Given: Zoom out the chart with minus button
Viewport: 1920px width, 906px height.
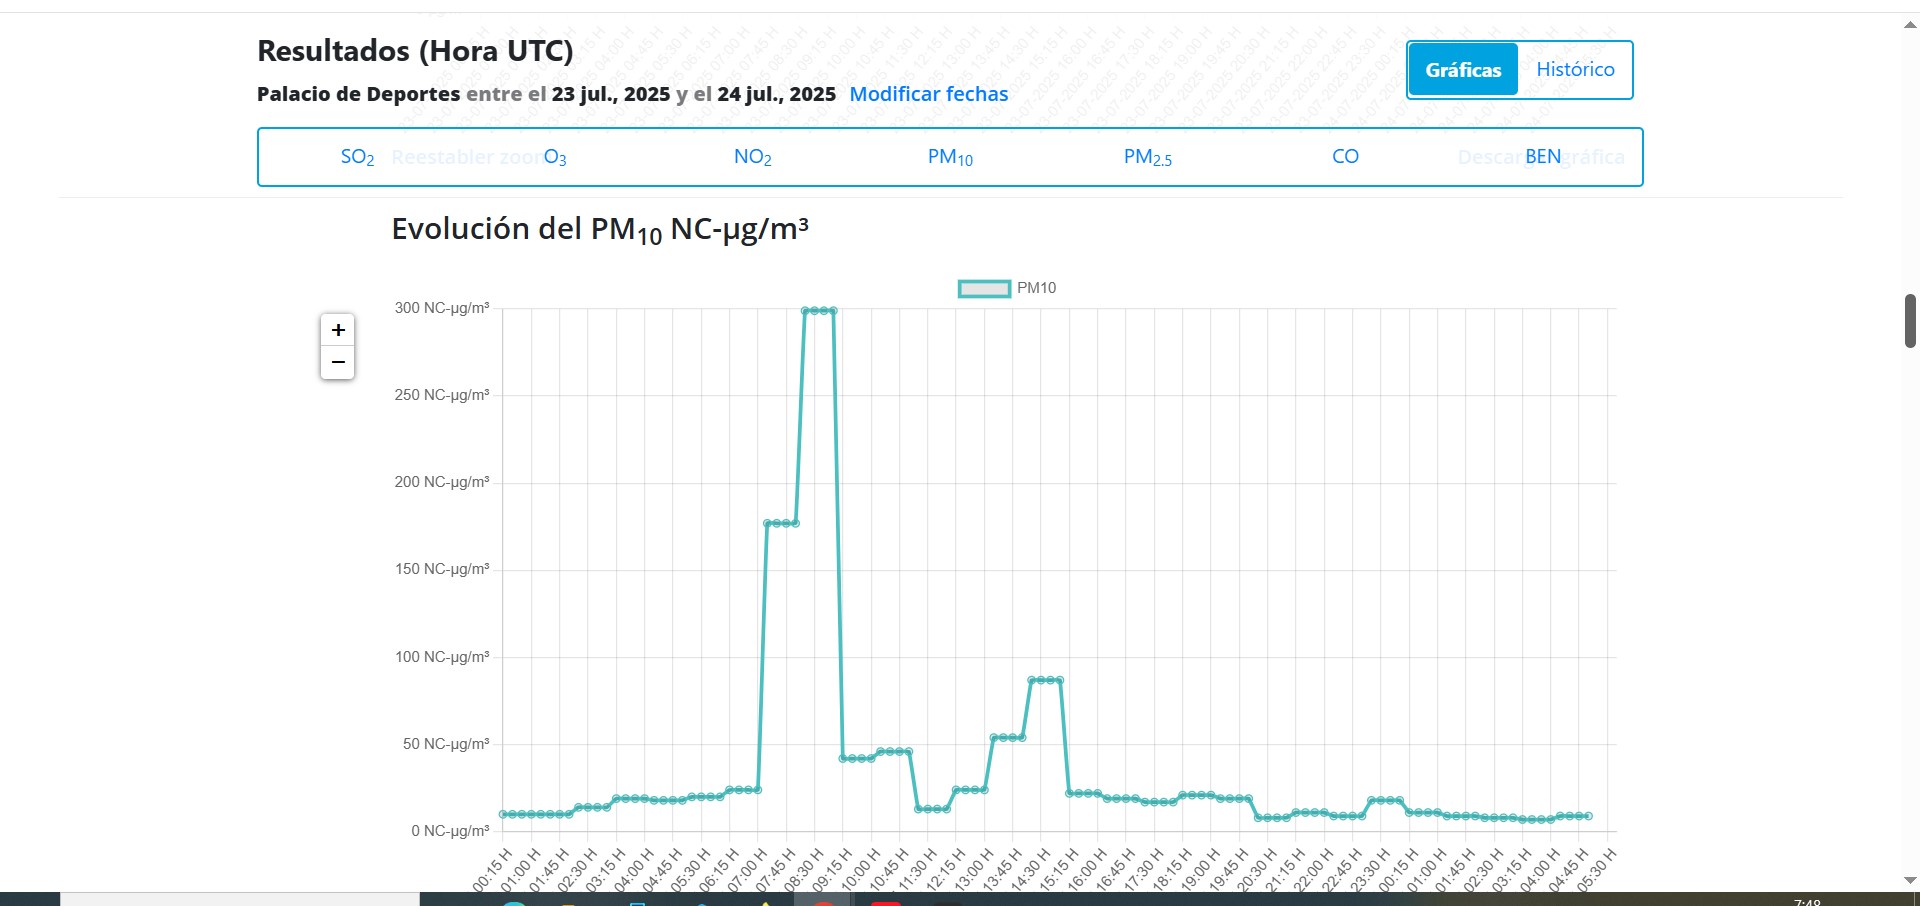Looking at the screenshot, I should [338, 362].
